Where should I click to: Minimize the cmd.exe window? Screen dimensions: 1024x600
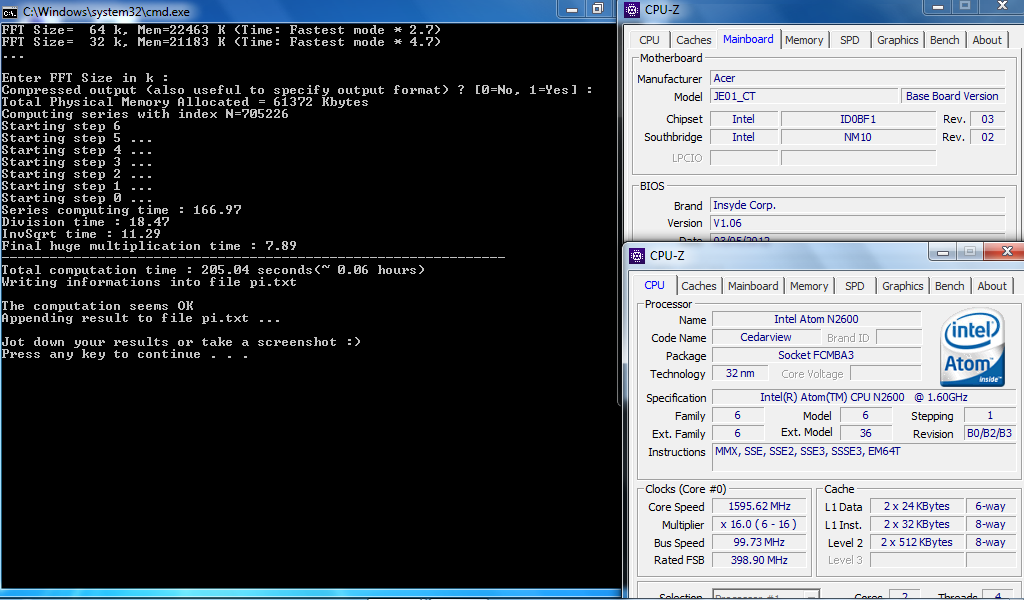coord(572,8)
